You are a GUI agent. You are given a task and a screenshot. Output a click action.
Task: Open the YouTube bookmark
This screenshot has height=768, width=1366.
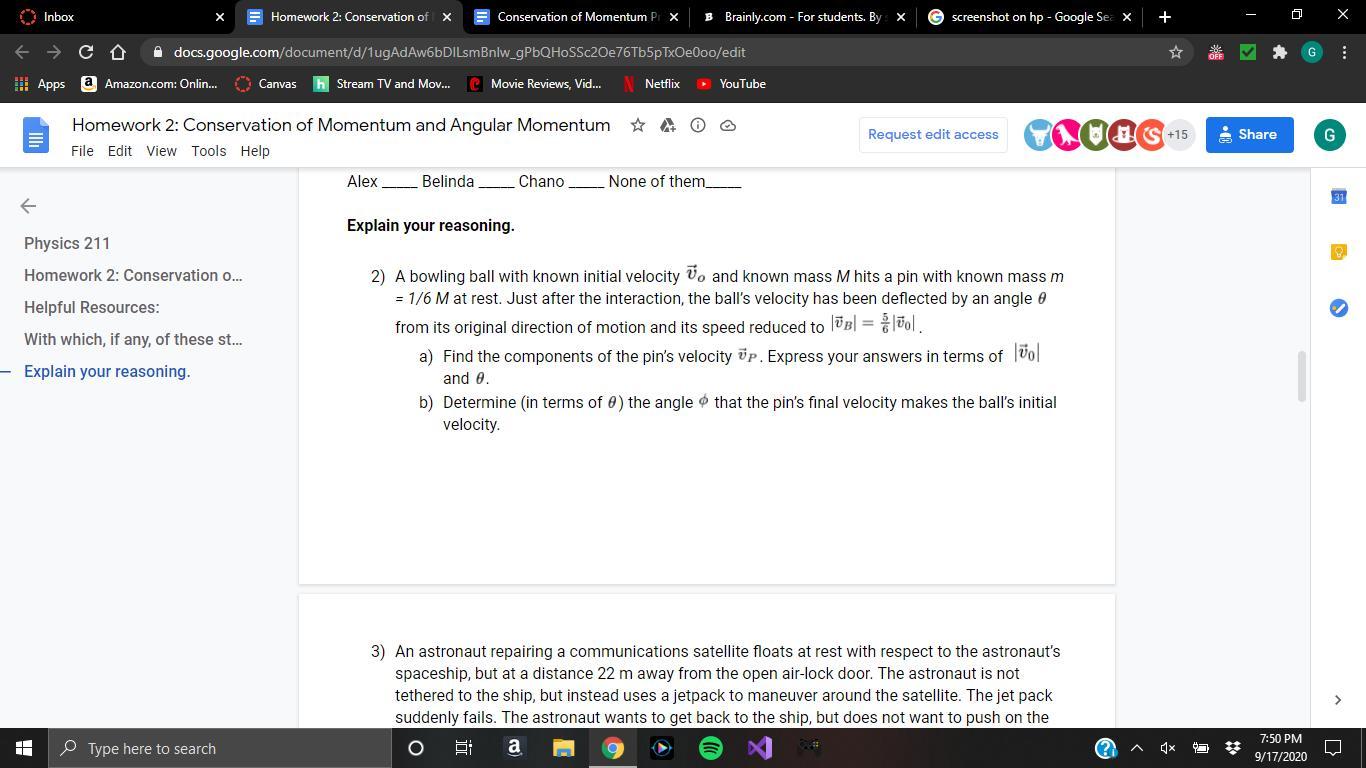[731, 84]
